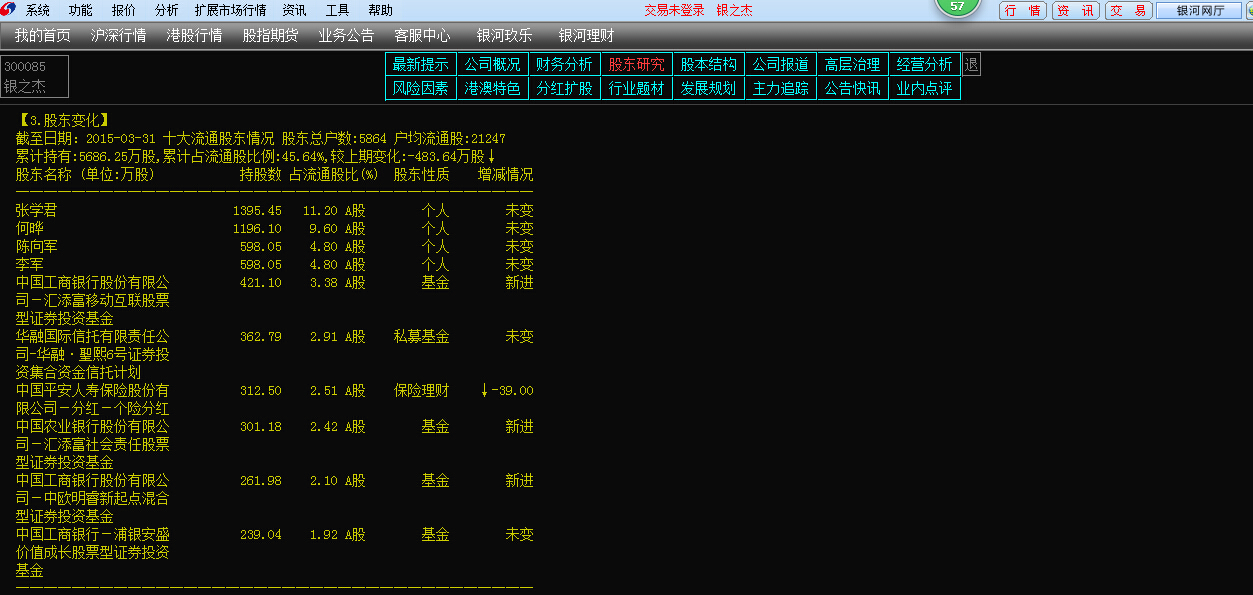Click the red-blue app logo icon
The image size is (1253, 595).
(x=8, y=10)
